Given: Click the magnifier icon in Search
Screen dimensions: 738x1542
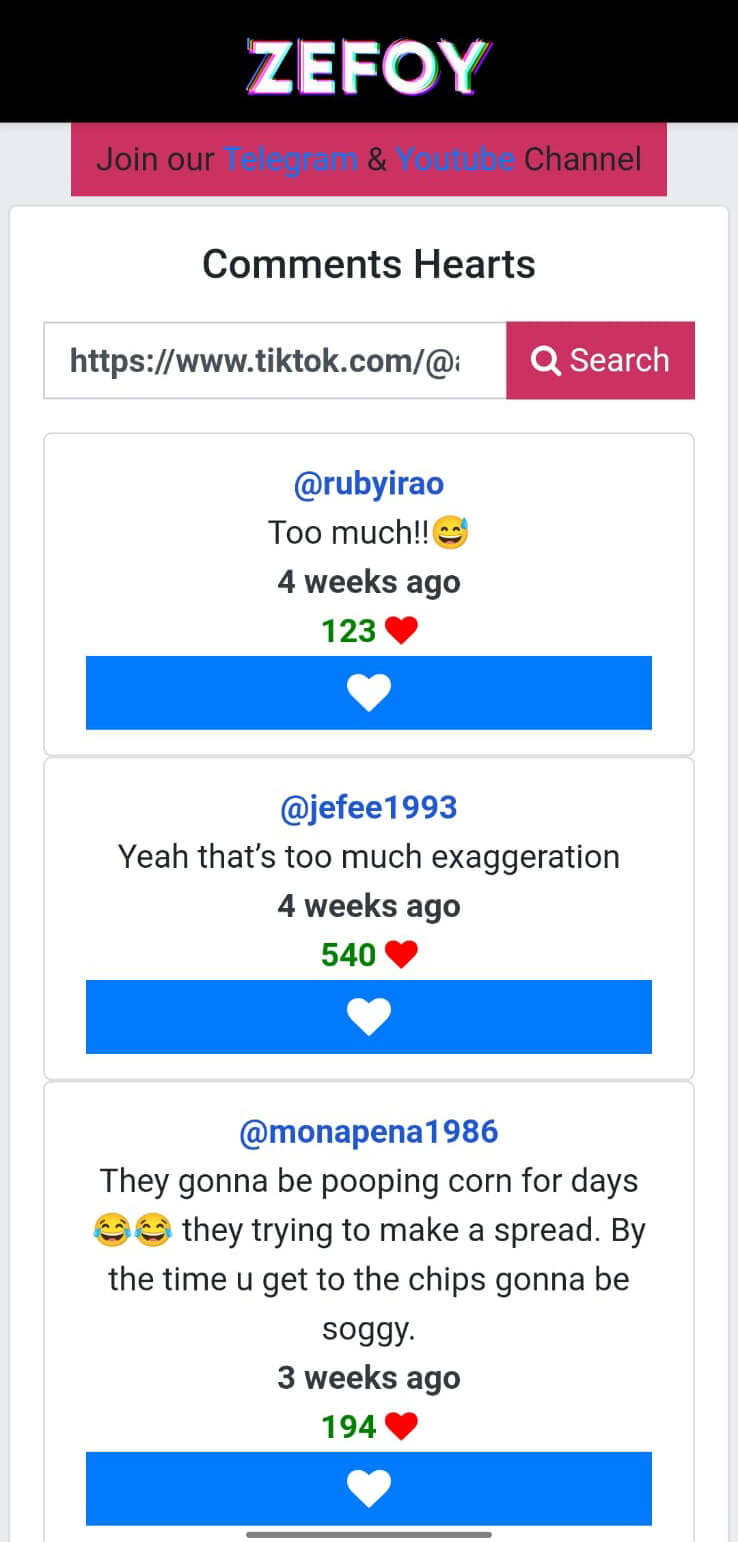Looking at the screenshot, I should pos(546,360).
